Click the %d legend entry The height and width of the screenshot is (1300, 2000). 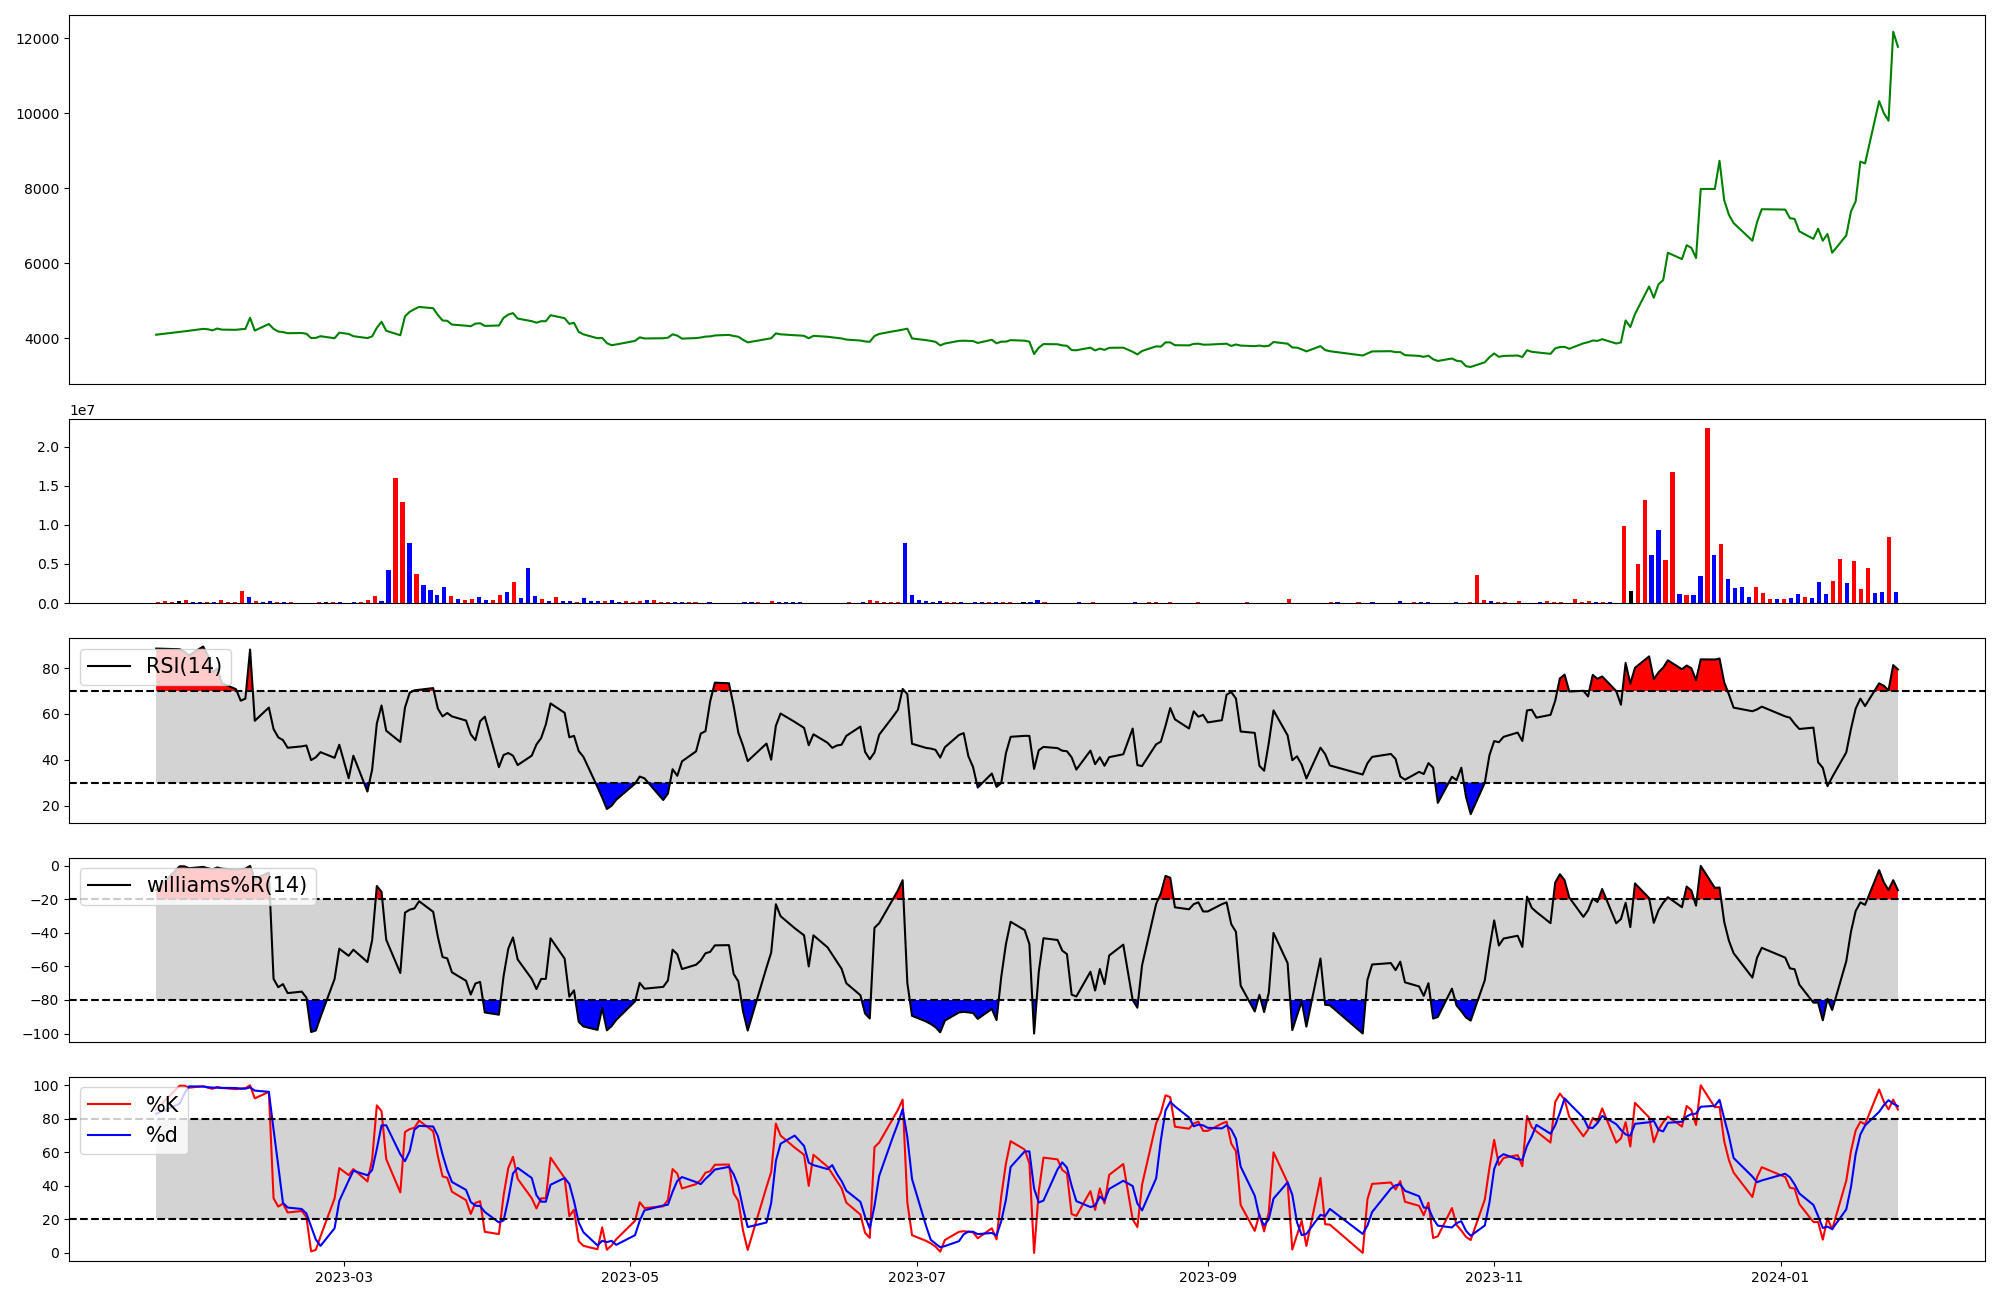[162, 1135]
